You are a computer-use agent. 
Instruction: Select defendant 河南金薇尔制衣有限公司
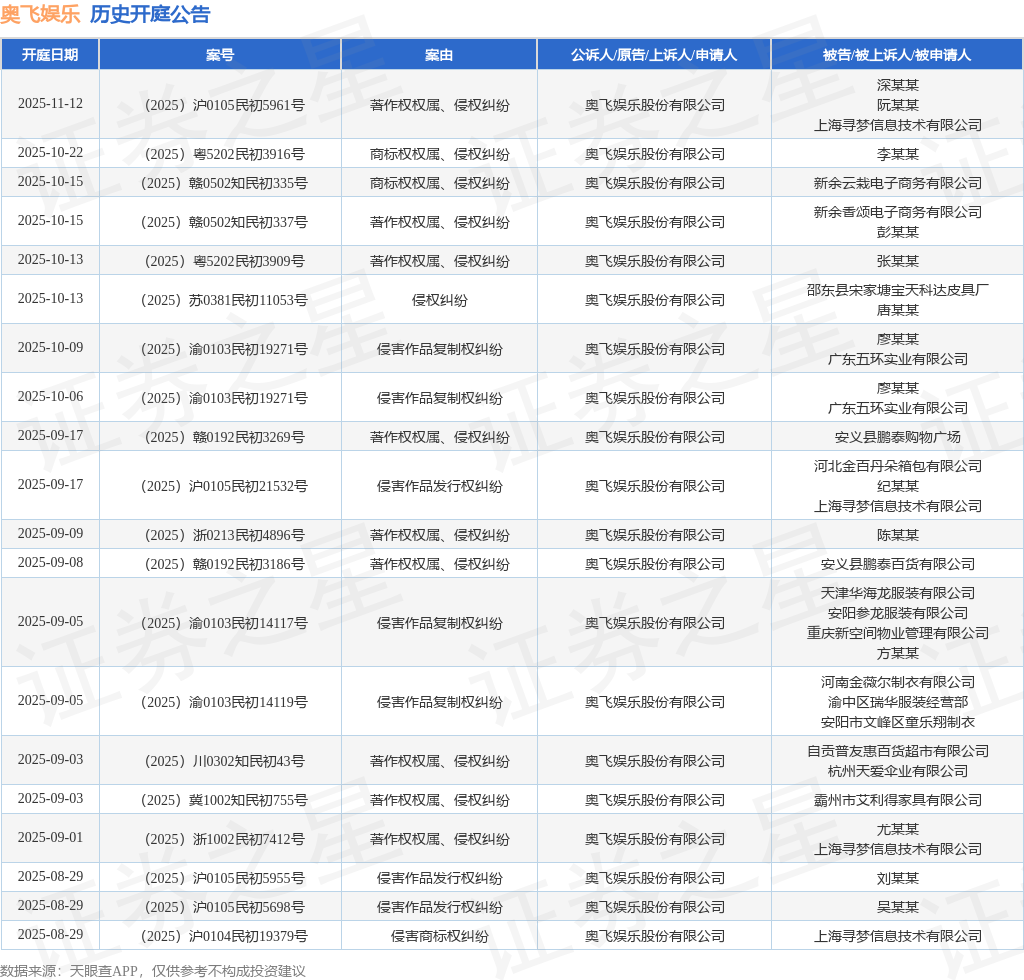[897, 682]
